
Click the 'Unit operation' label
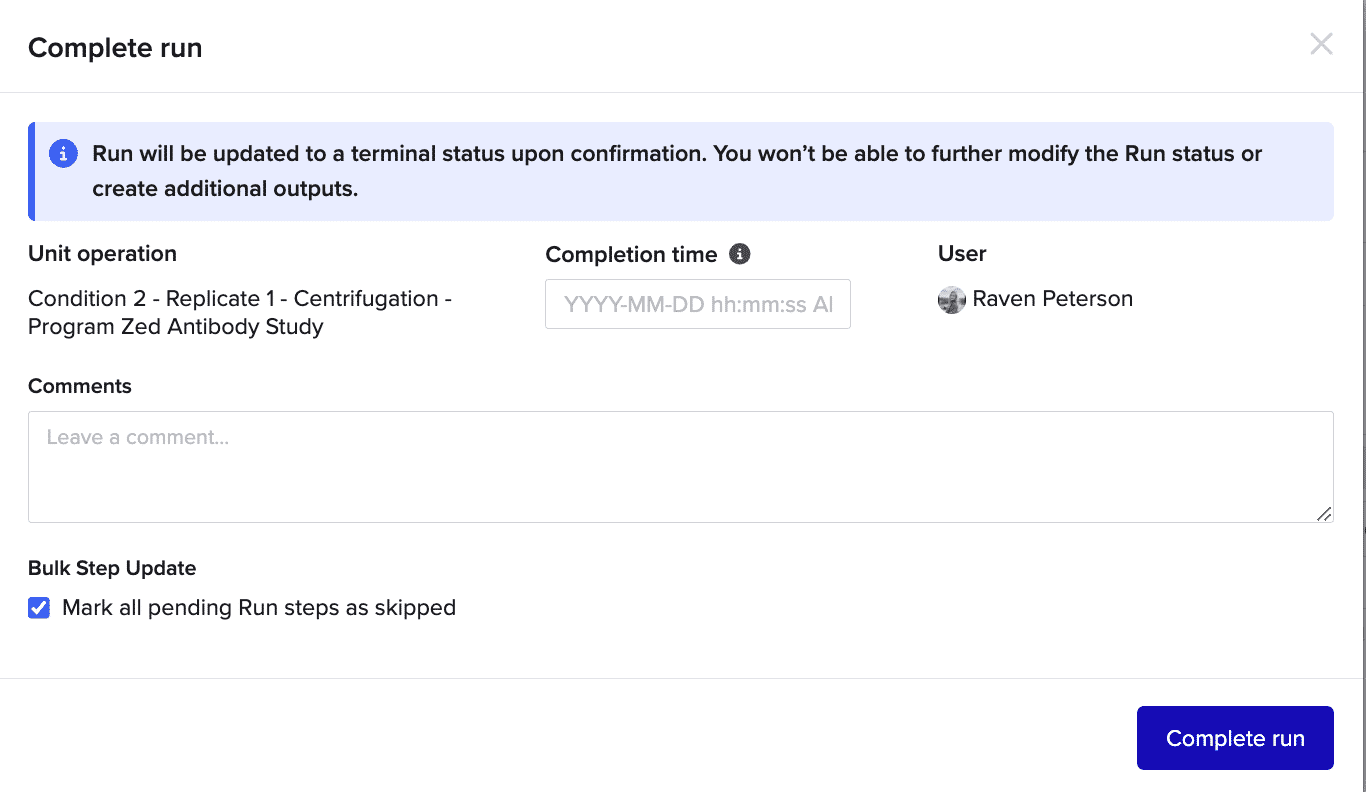[102, 254]
